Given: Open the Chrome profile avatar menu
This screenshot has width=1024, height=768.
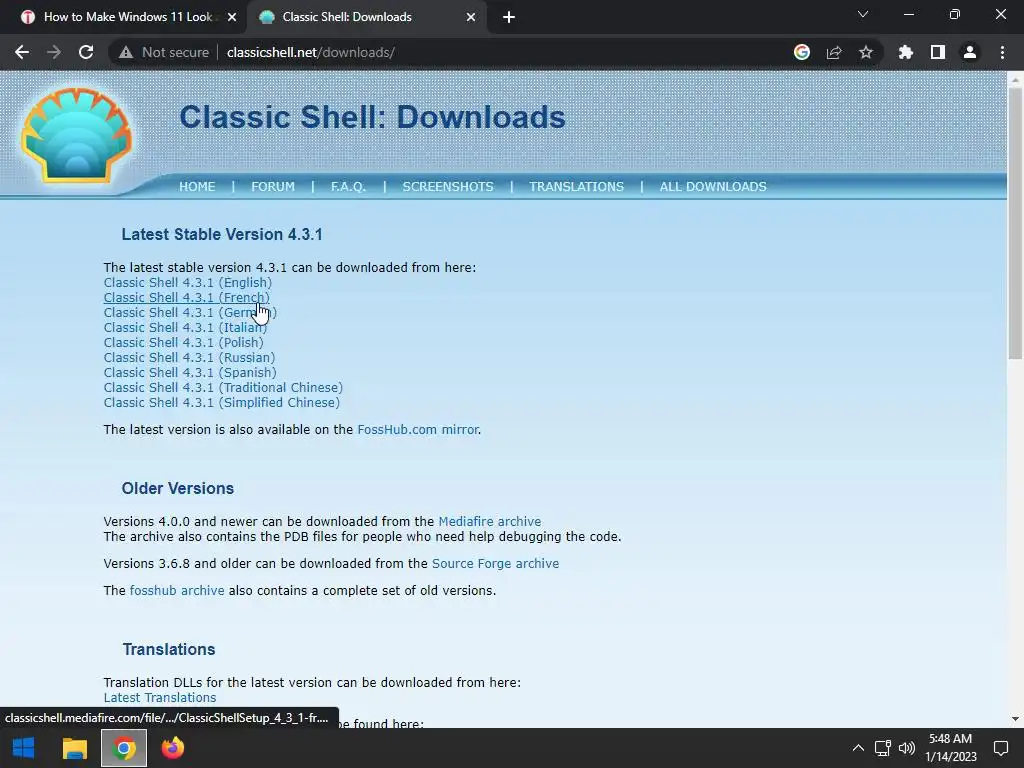Looking at the screenshot, I should click(970, 52).
